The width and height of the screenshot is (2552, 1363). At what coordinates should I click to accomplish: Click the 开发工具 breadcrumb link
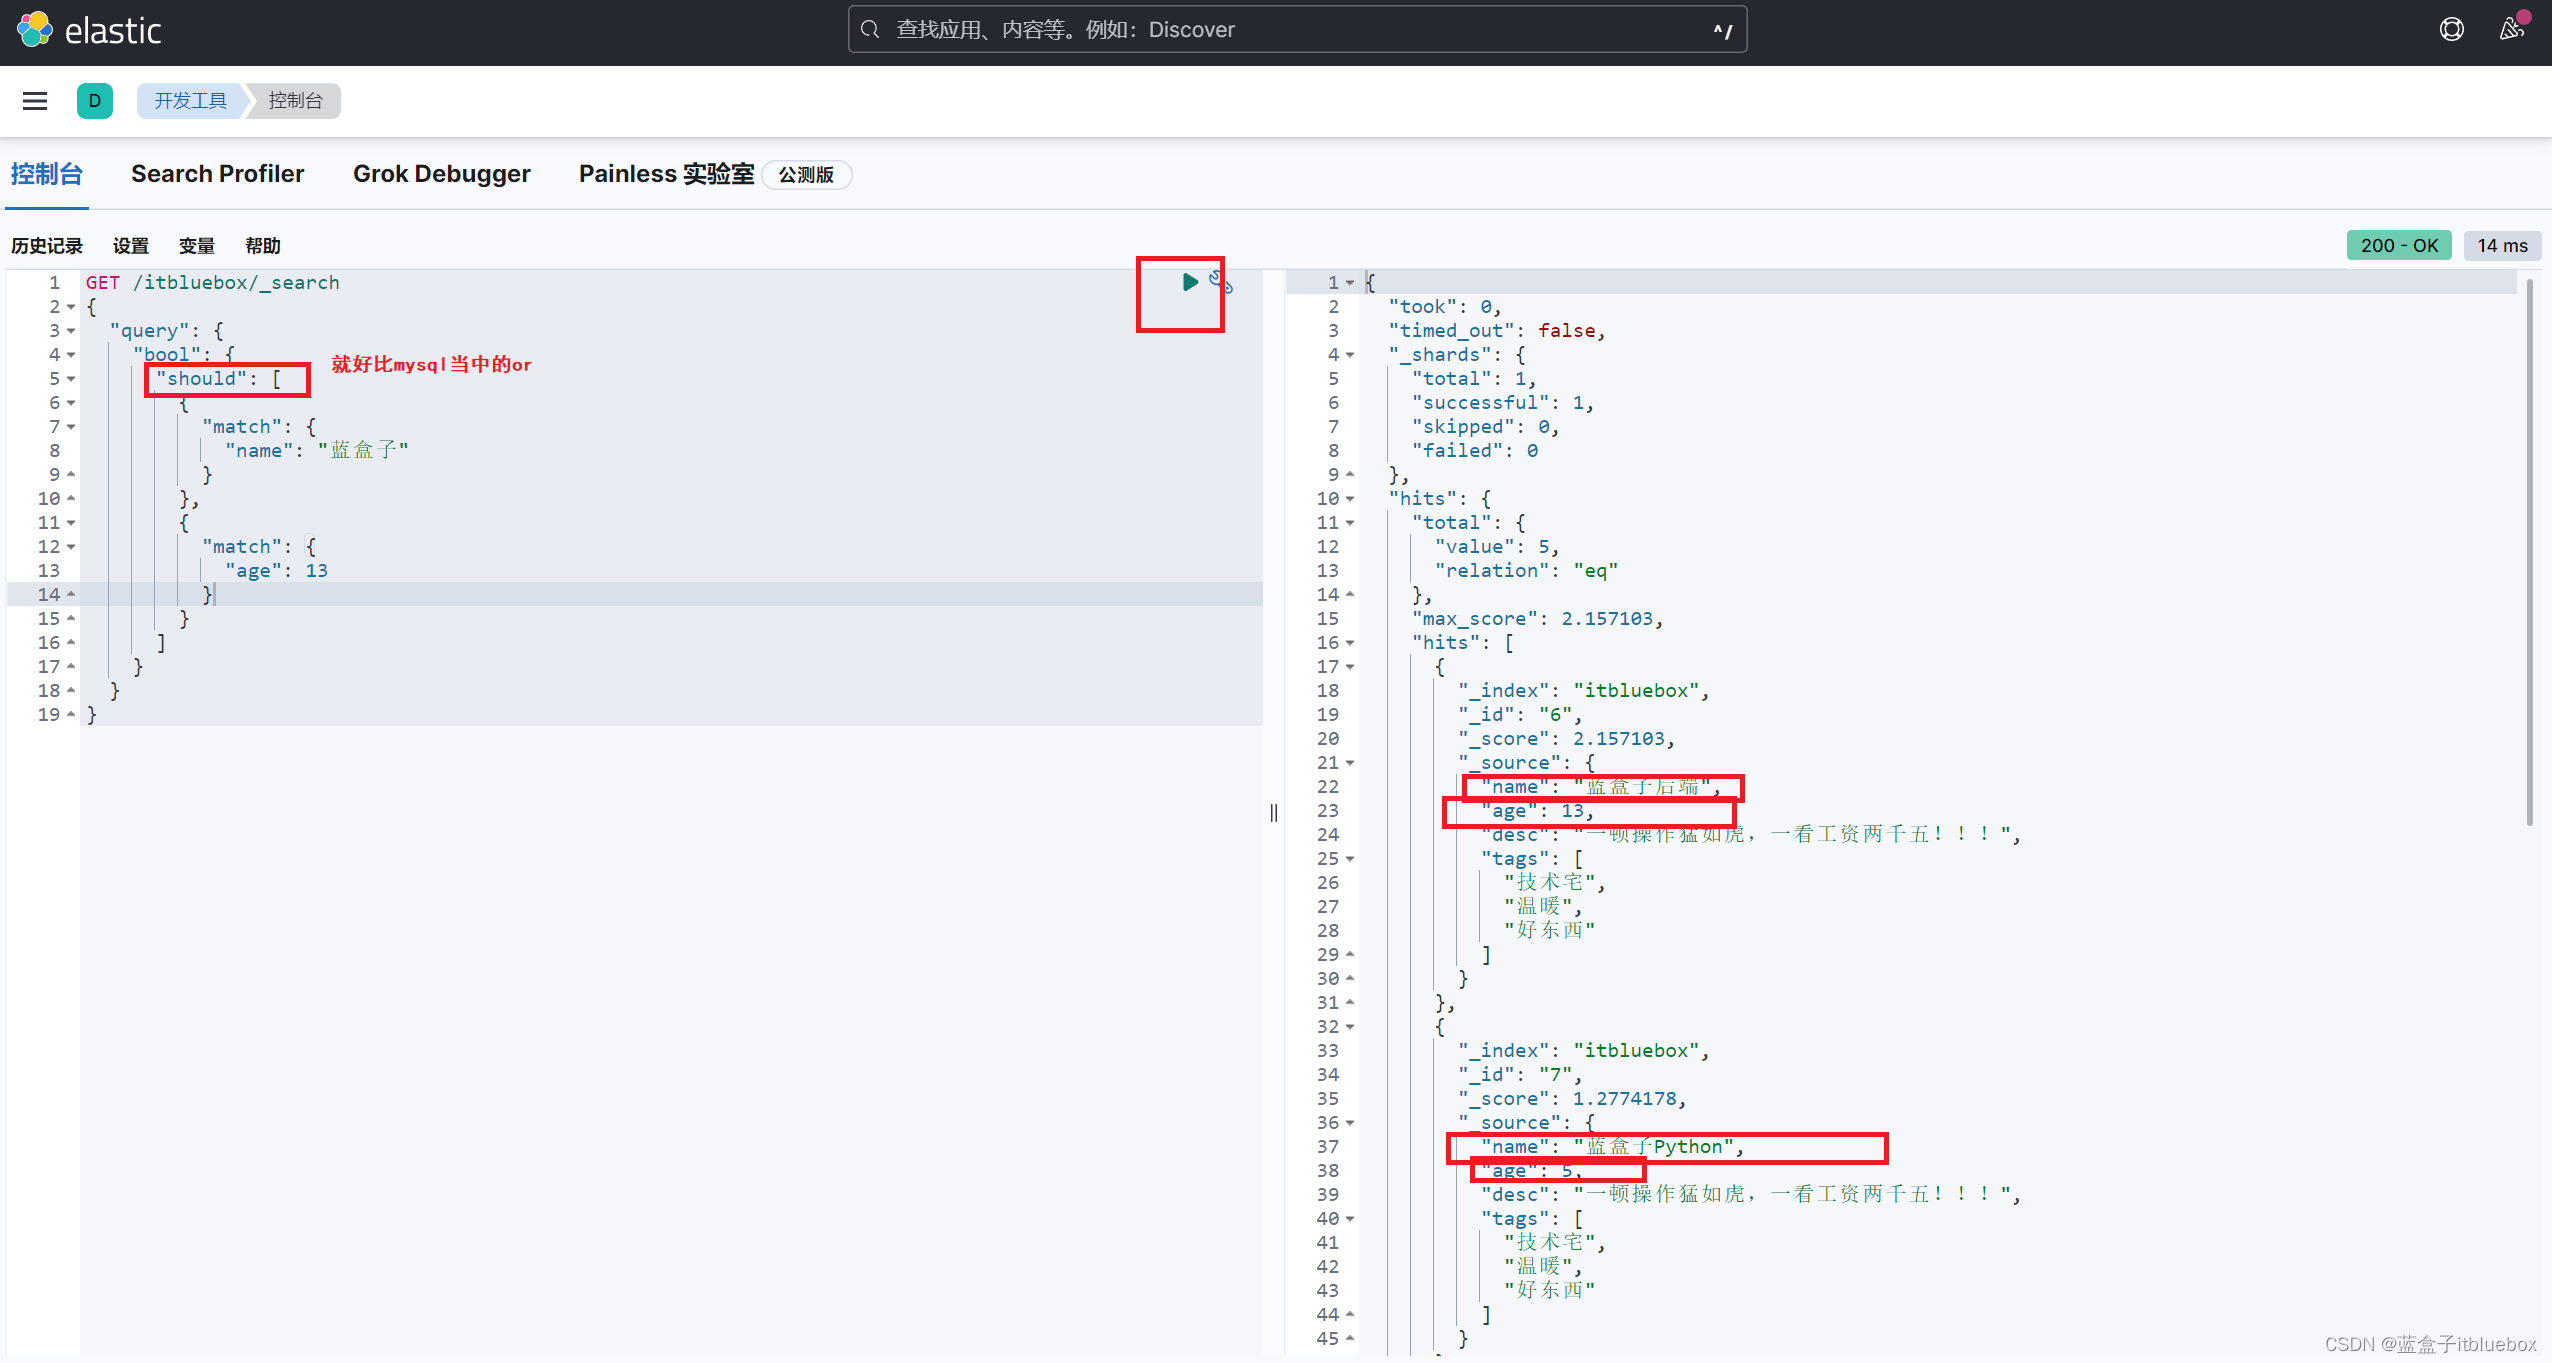point(190,101)
